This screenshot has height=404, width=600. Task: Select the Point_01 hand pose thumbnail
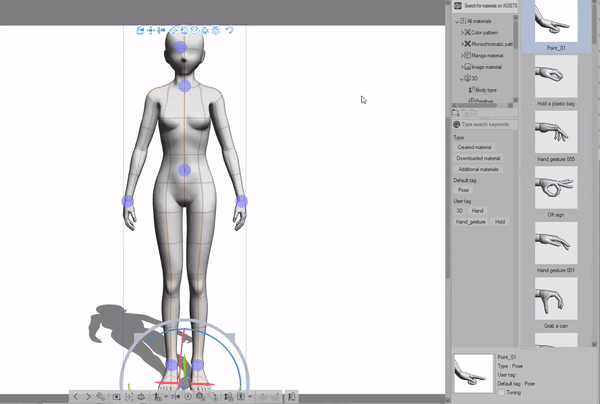click(x=556, y=21)
